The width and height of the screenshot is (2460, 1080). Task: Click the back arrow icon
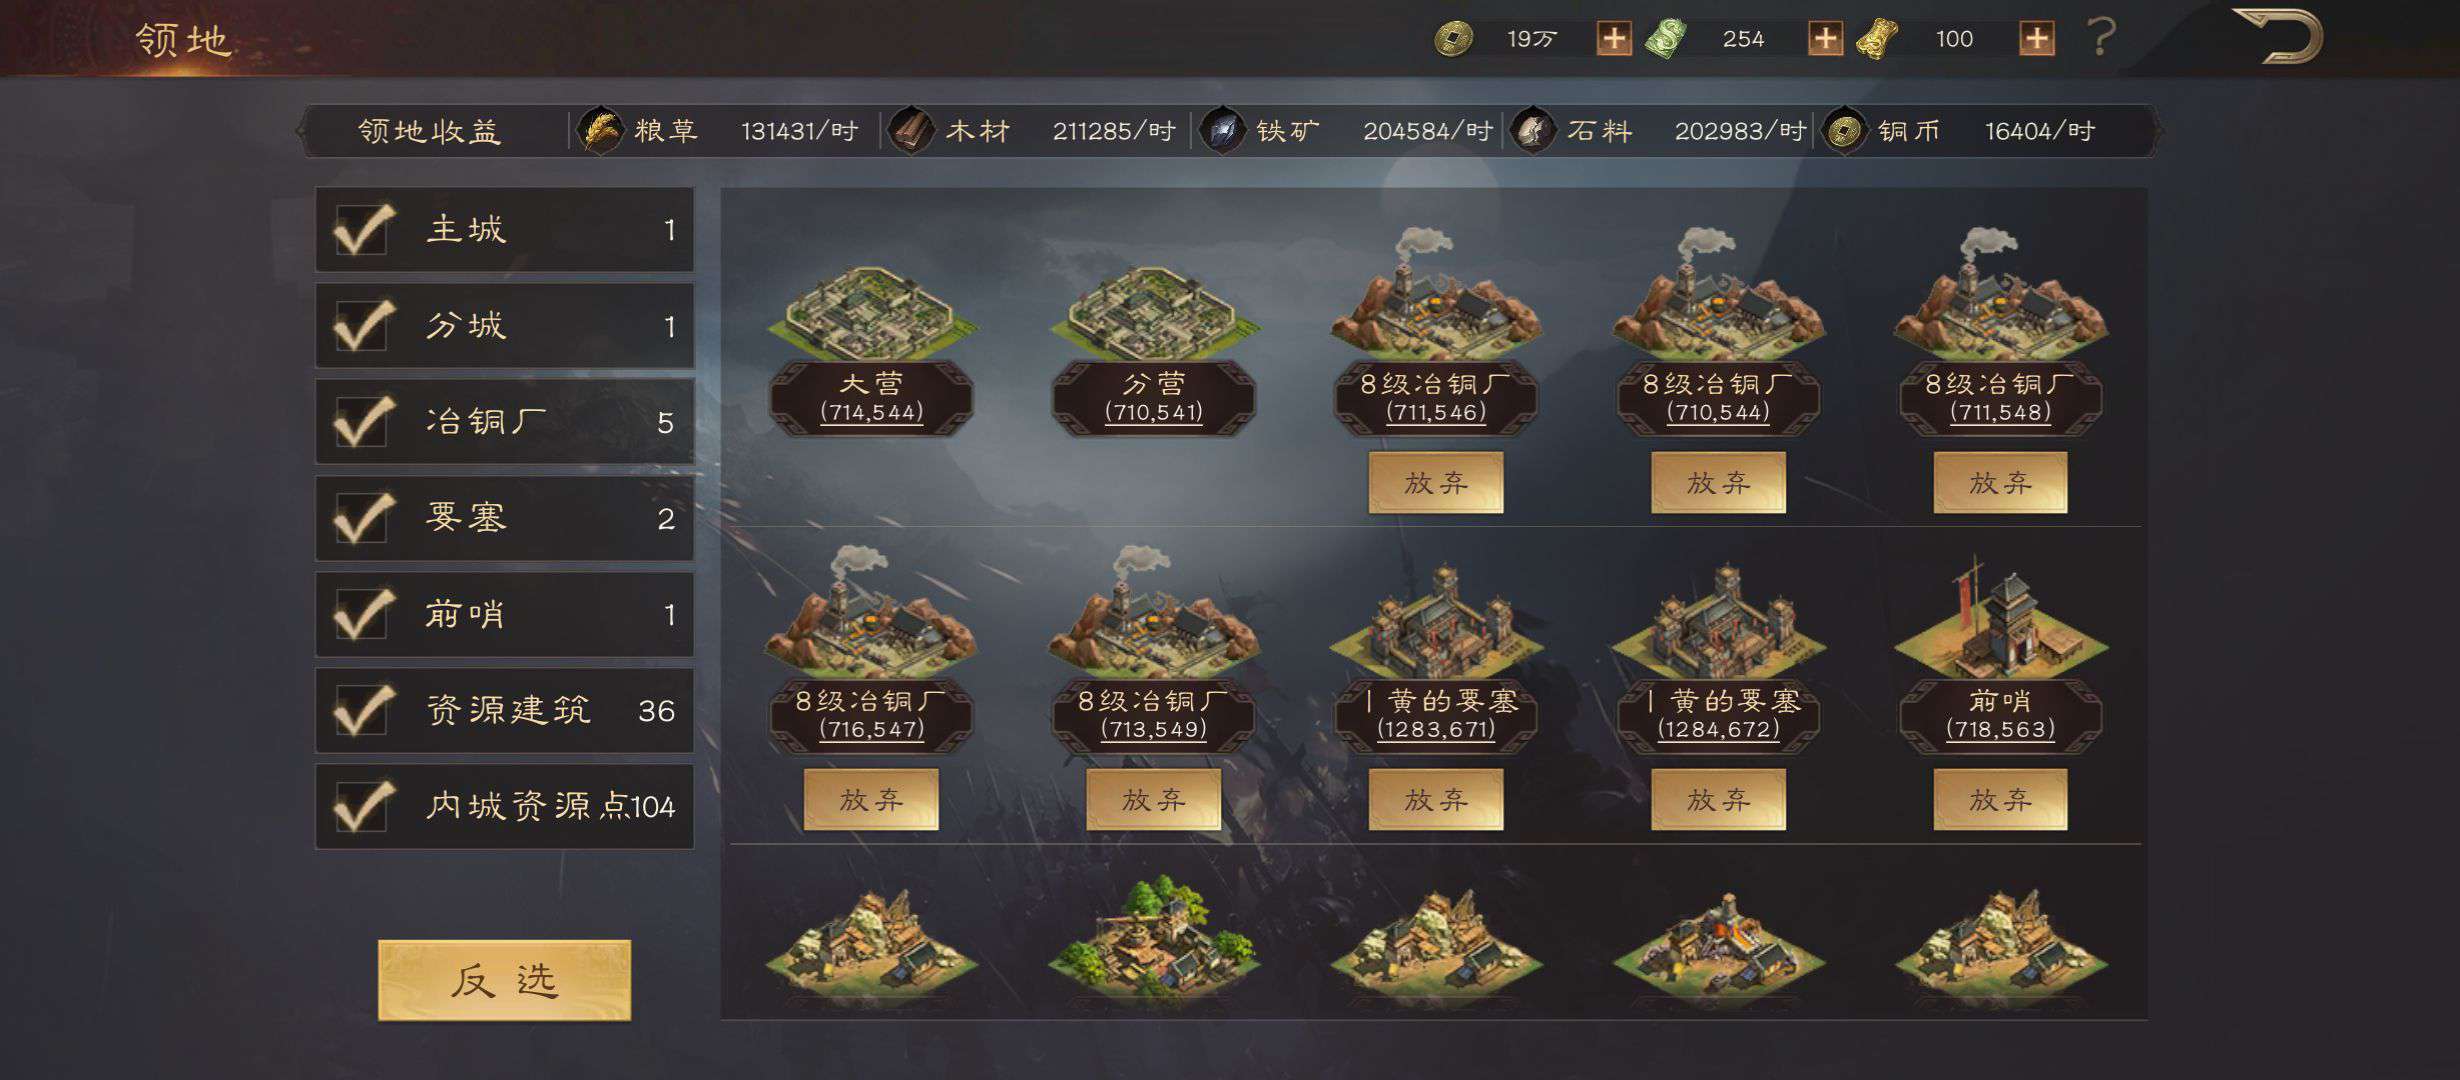tap(2276, 37)
